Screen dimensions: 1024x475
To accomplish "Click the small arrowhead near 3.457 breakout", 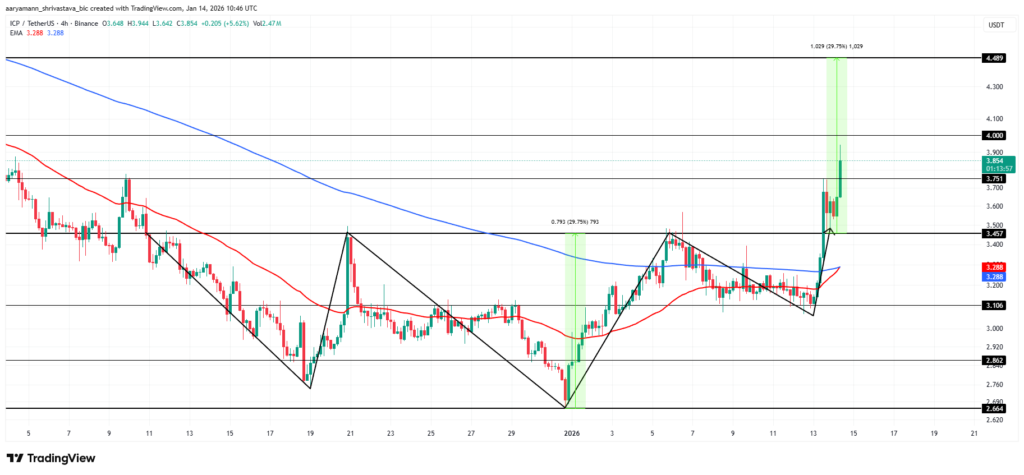I will 829,230.
